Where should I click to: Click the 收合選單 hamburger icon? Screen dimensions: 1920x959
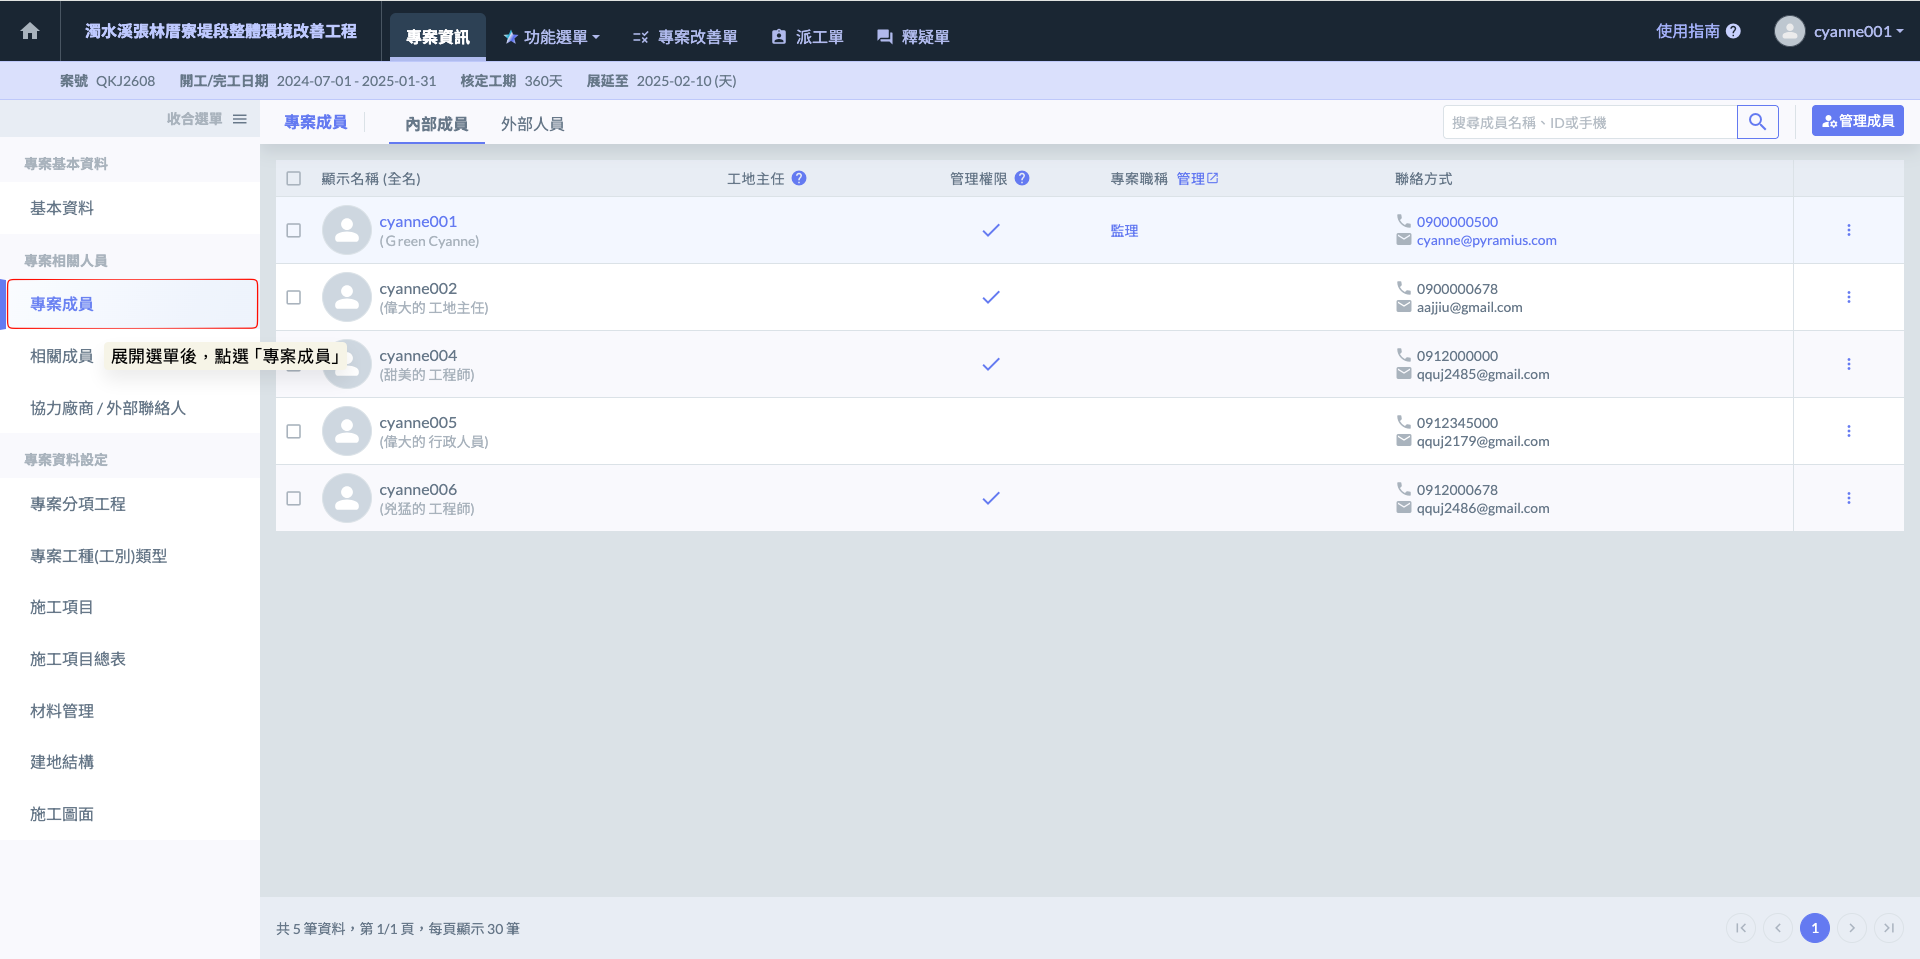pyautogui.click(x=240, y=119)
